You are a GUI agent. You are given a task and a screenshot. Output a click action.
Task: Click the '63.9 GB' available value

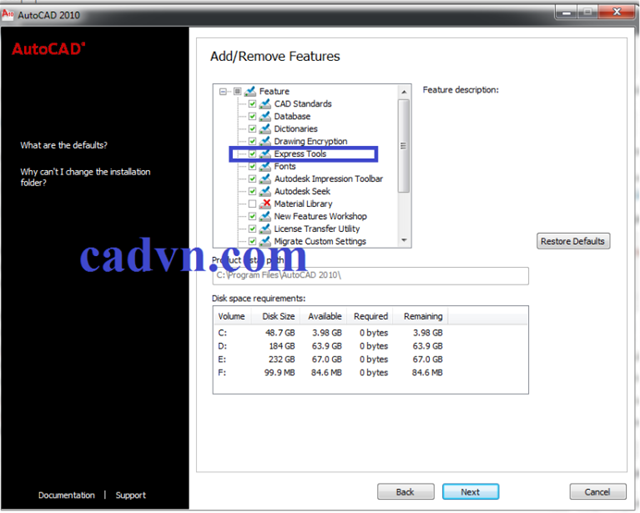(327, 346)
